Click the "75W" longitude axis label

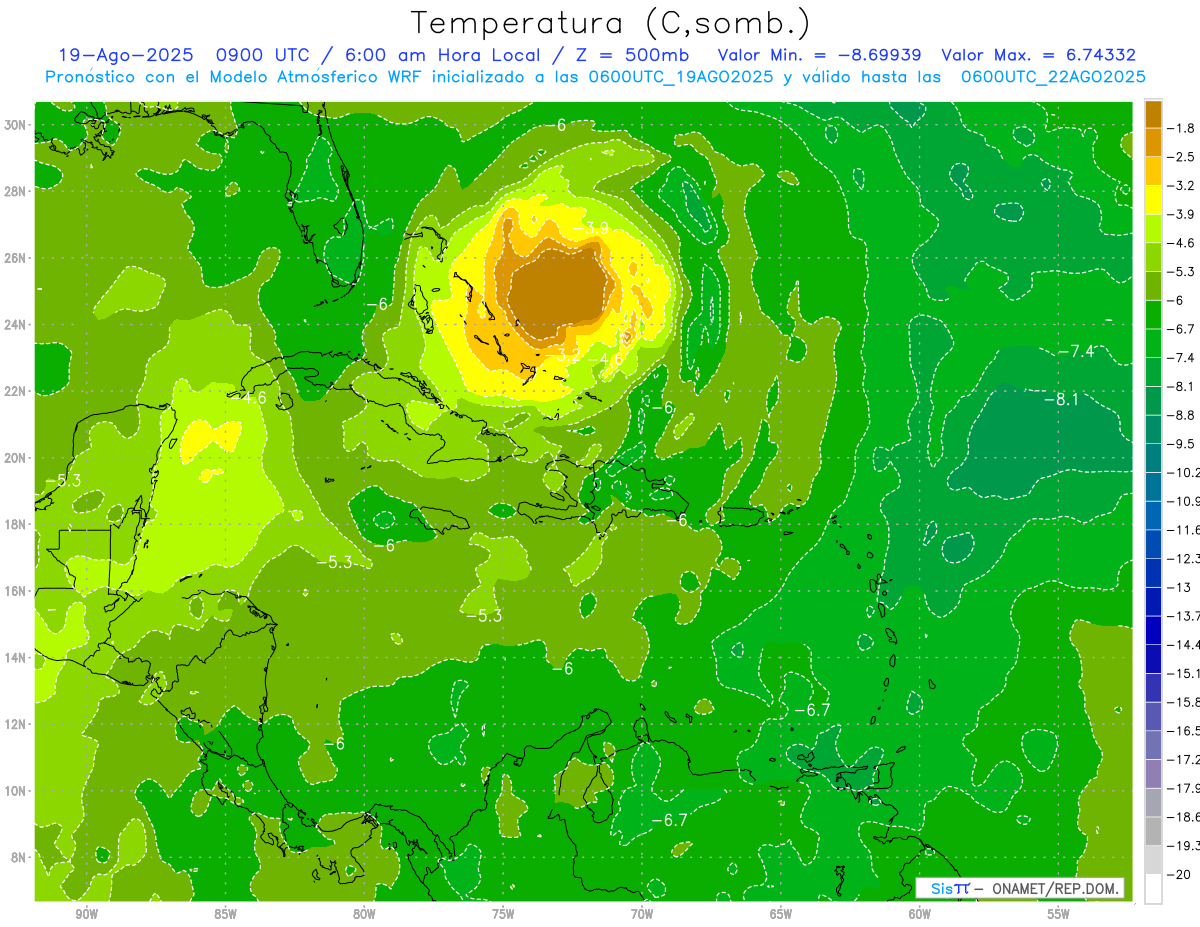[x=503, y=914]
